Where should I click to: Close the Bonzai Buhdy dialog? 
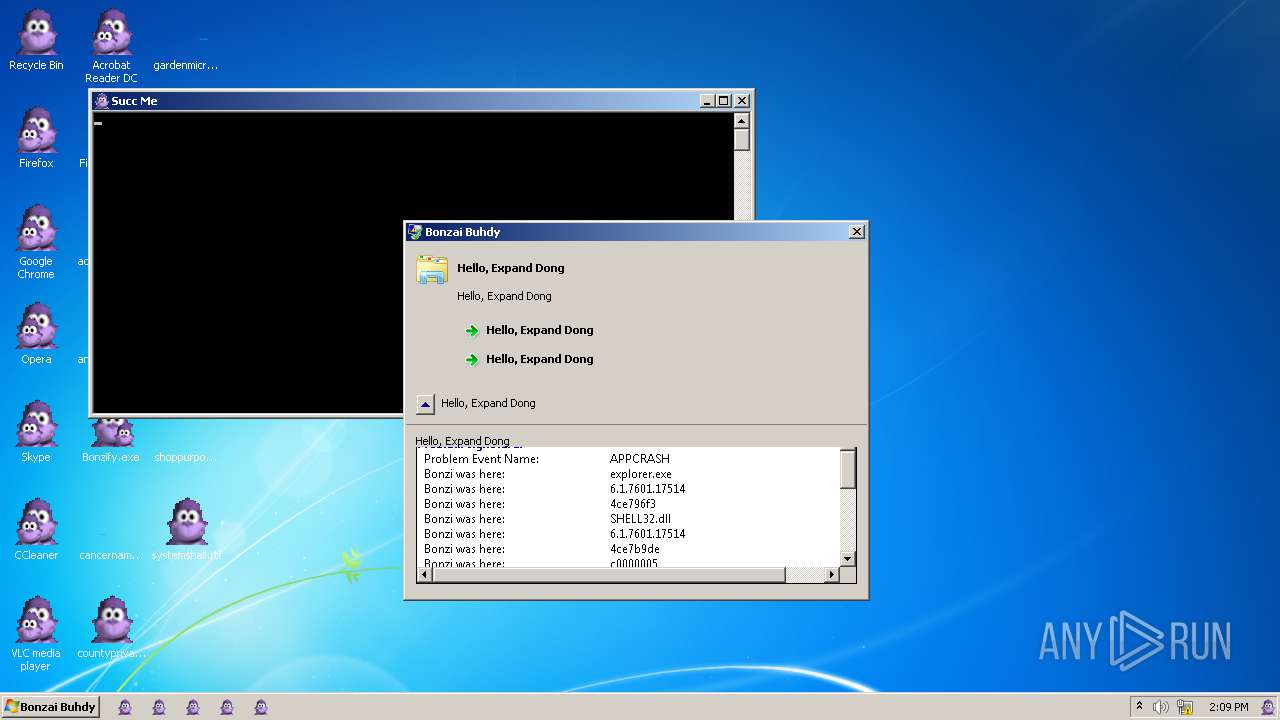[857, 232]
